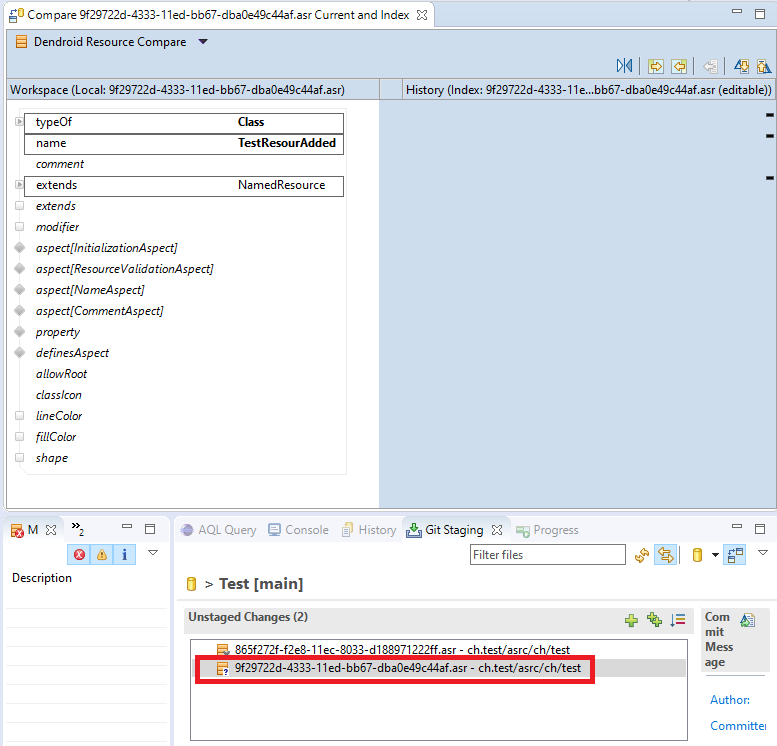Go to the previous difference
Screen dimensions: 777x746
[764, 66]
